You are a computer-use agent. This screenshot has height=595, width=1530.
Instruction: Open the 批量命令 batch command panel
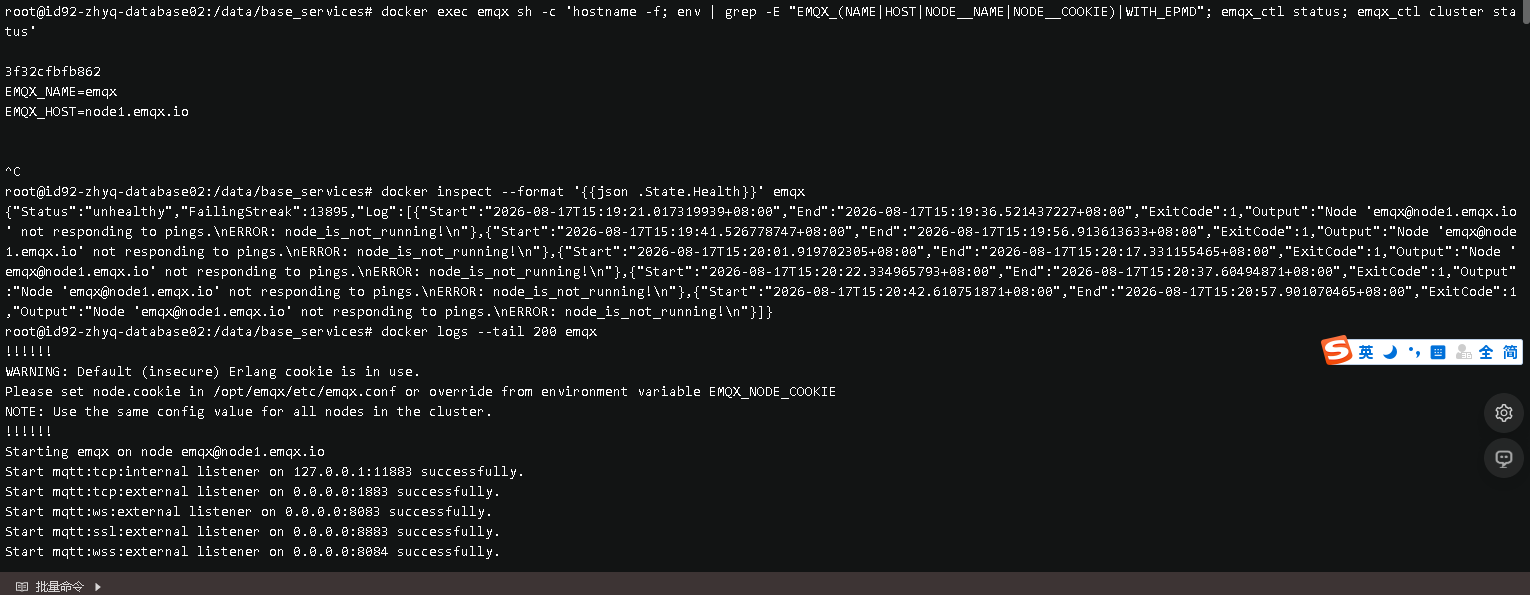click(x=59, y=587)
